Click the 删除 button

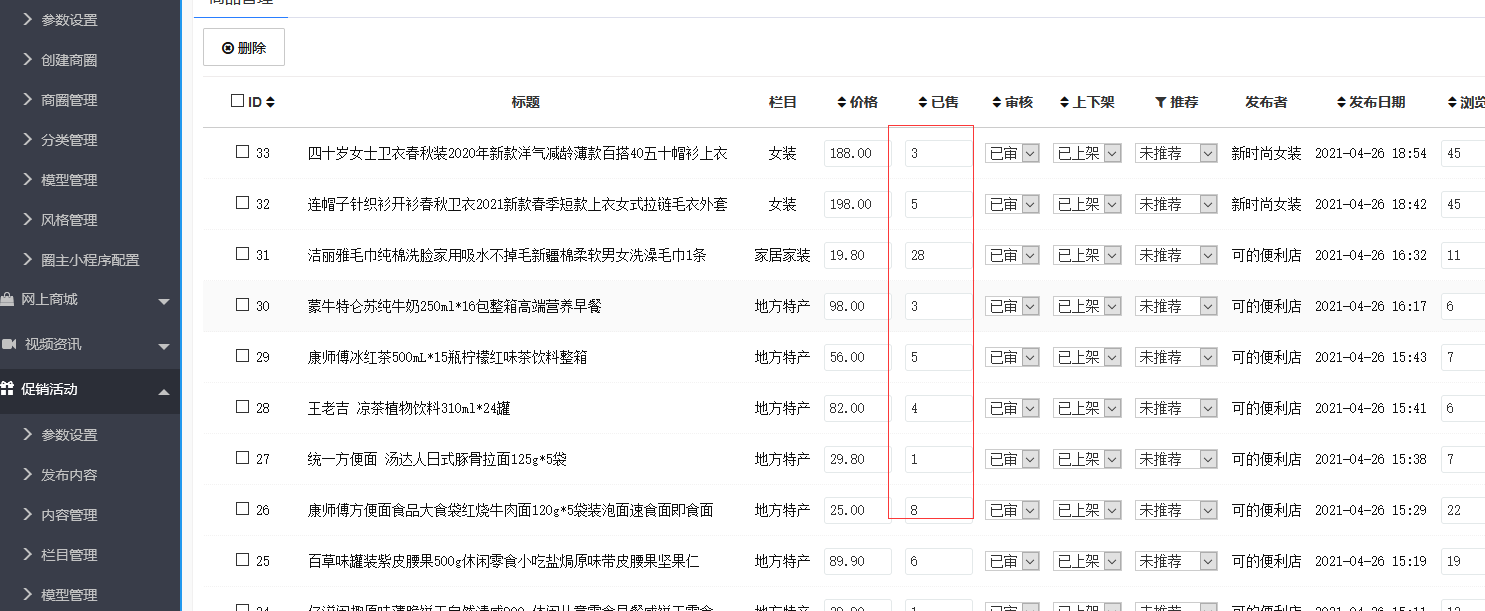[x=244, y=48]
